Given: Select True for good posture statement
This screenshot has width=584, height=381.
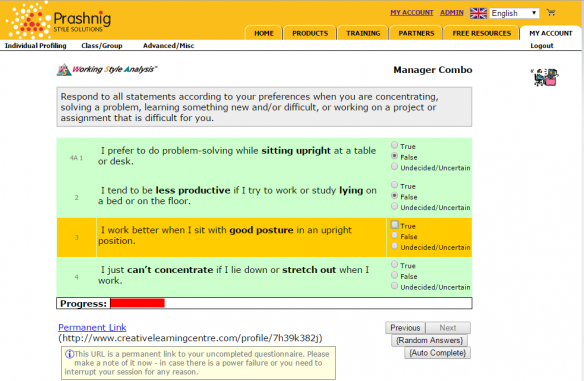Looking at the screenshot, I should click(394, 225).
